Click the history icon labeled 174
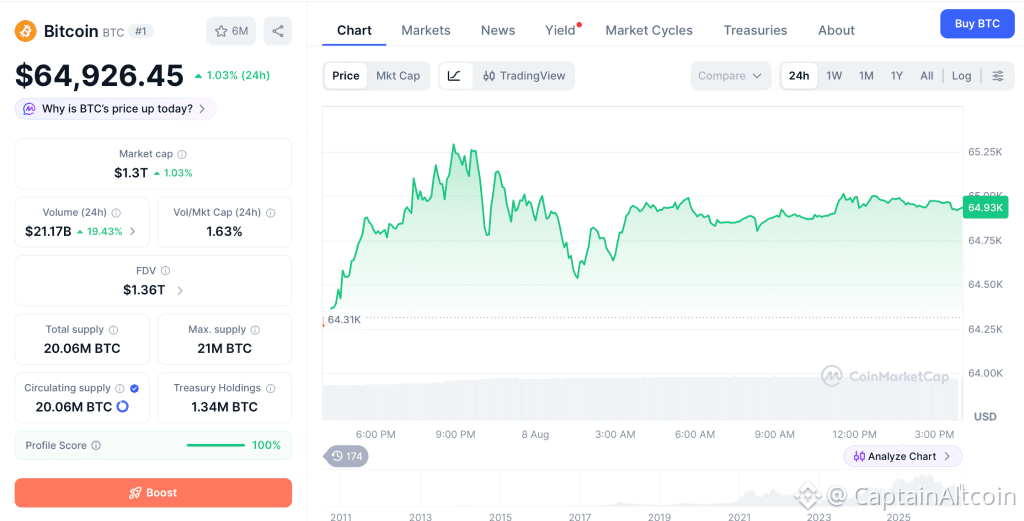 pyautogui.click(x=346, y=456)
